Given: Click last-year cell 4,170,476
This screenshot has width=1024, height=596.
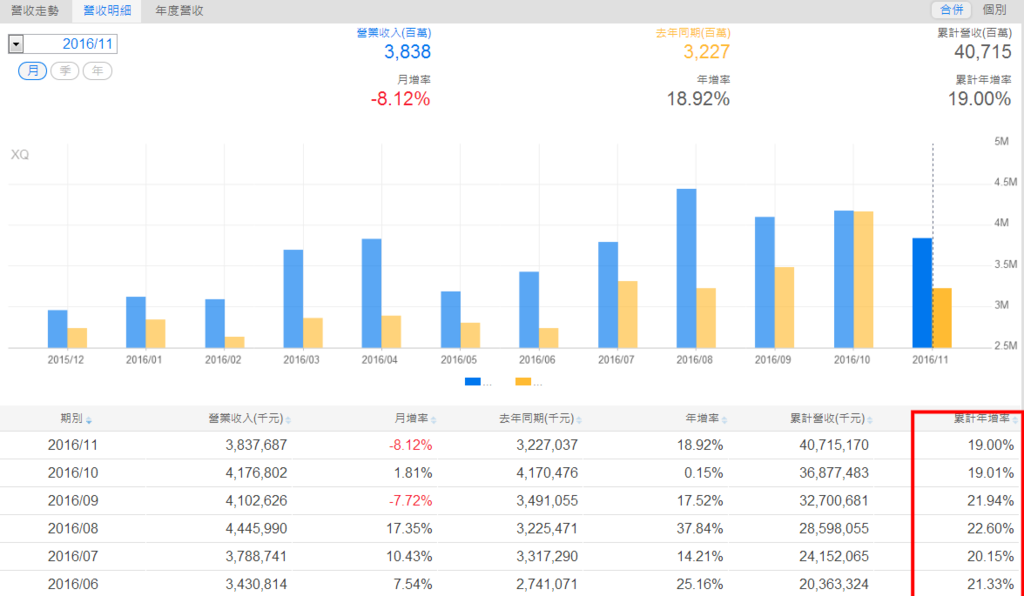Looking at the screenshot, I should coord(547,473).
